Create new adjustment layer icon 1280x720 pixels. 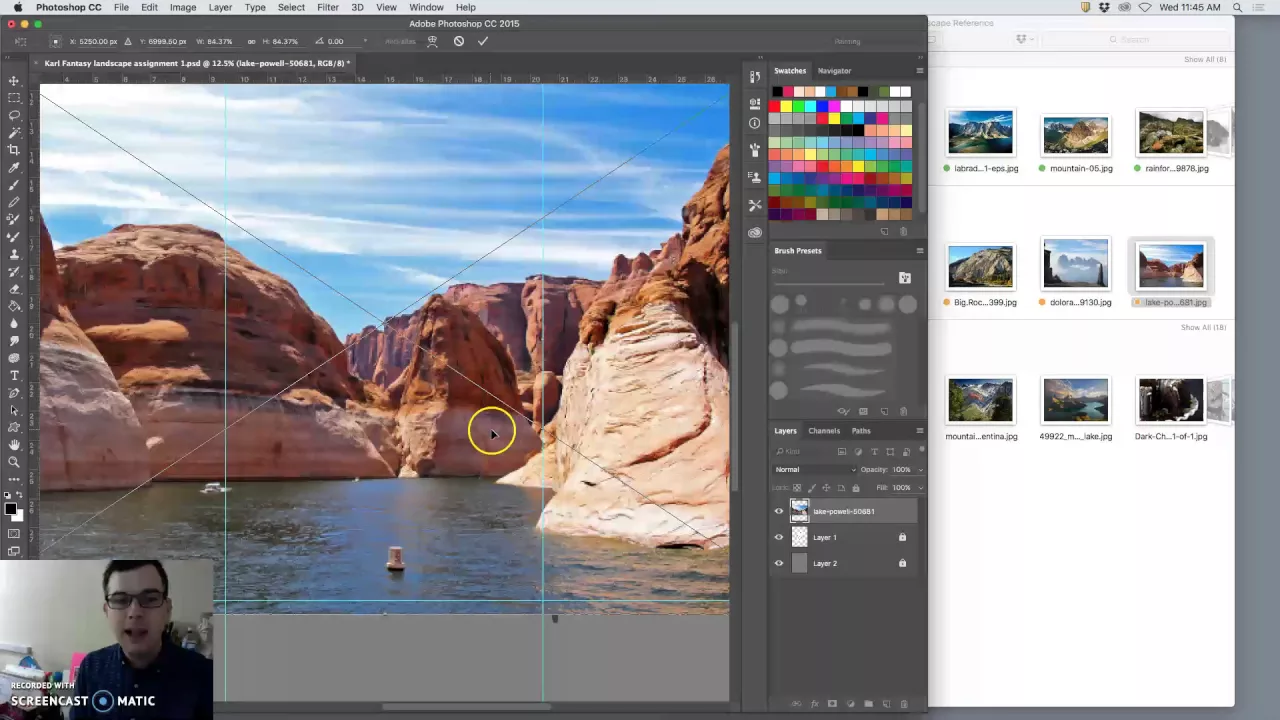point(850,704)
